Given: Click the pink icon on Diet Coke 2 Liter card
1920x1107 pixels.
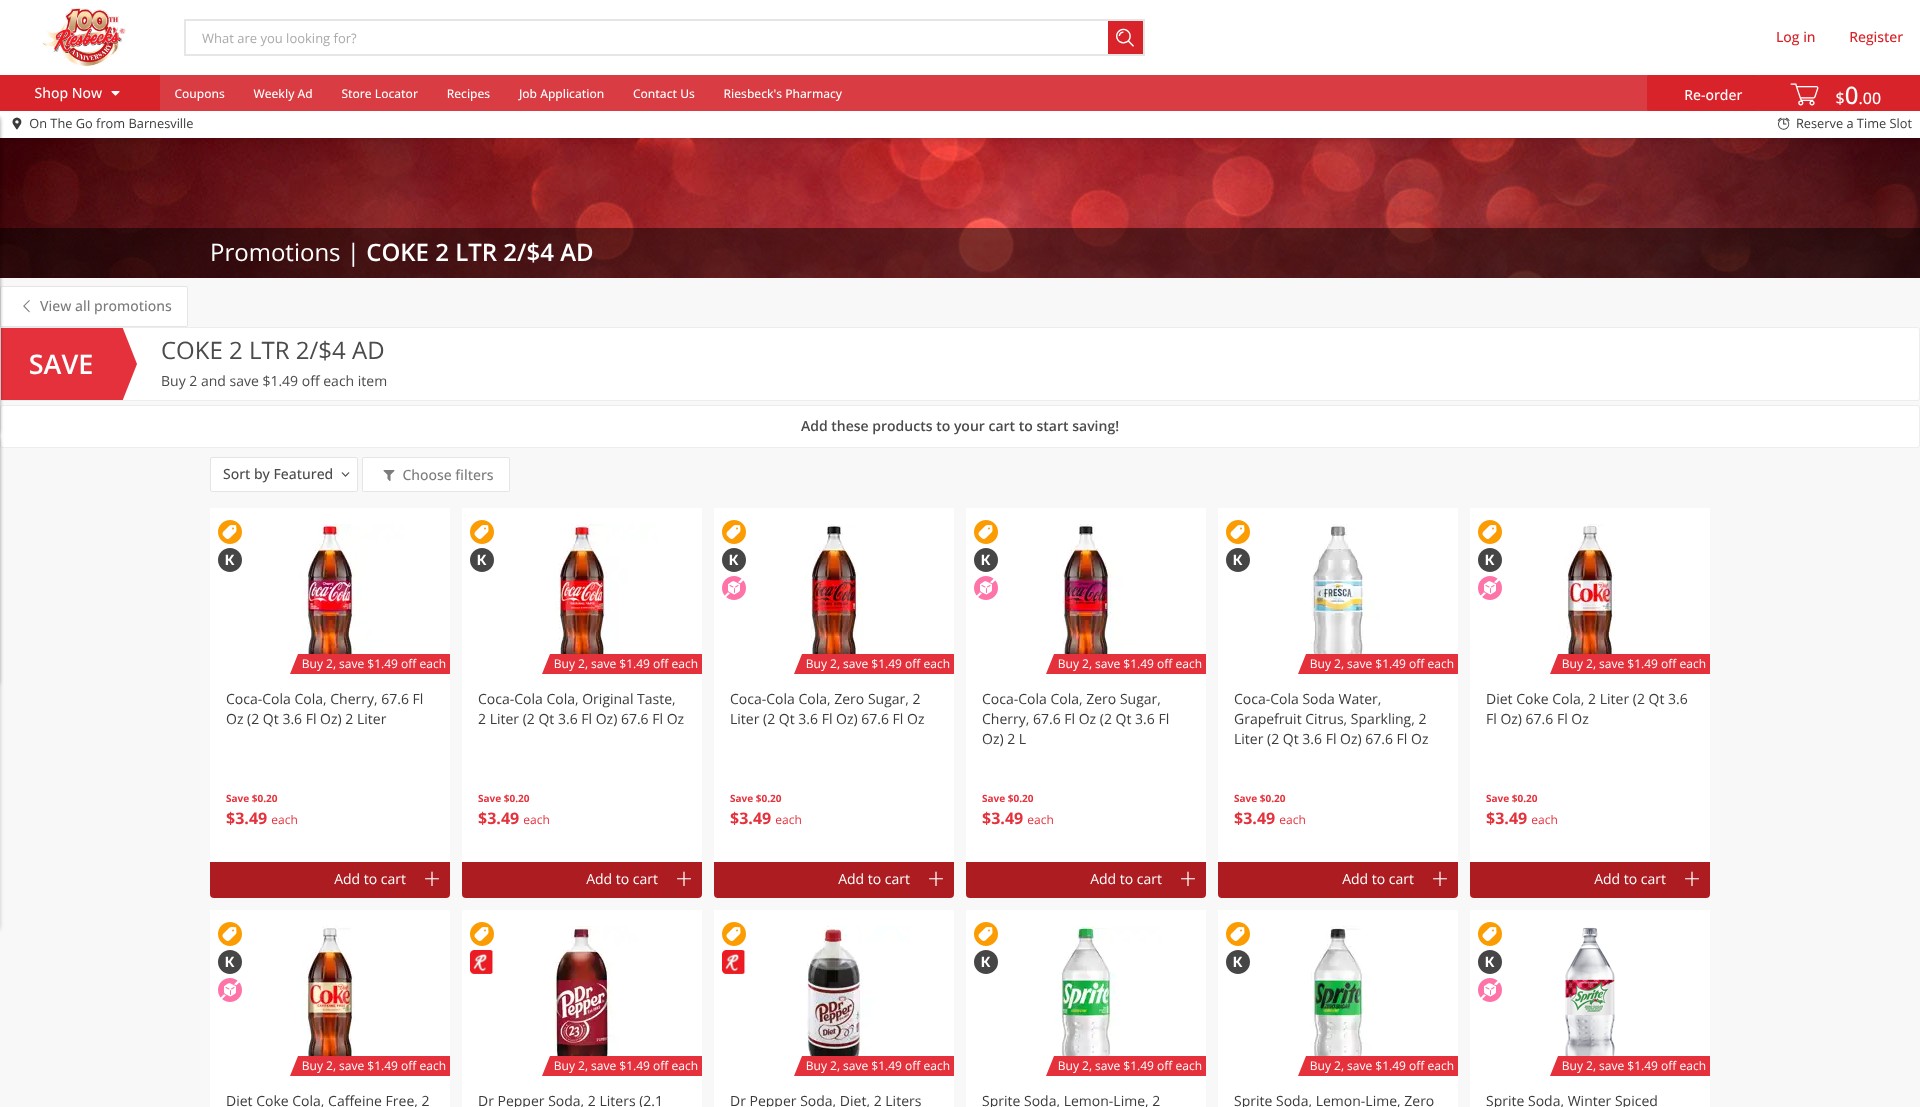Looking at the screenshot, I should click(1490, 588).
